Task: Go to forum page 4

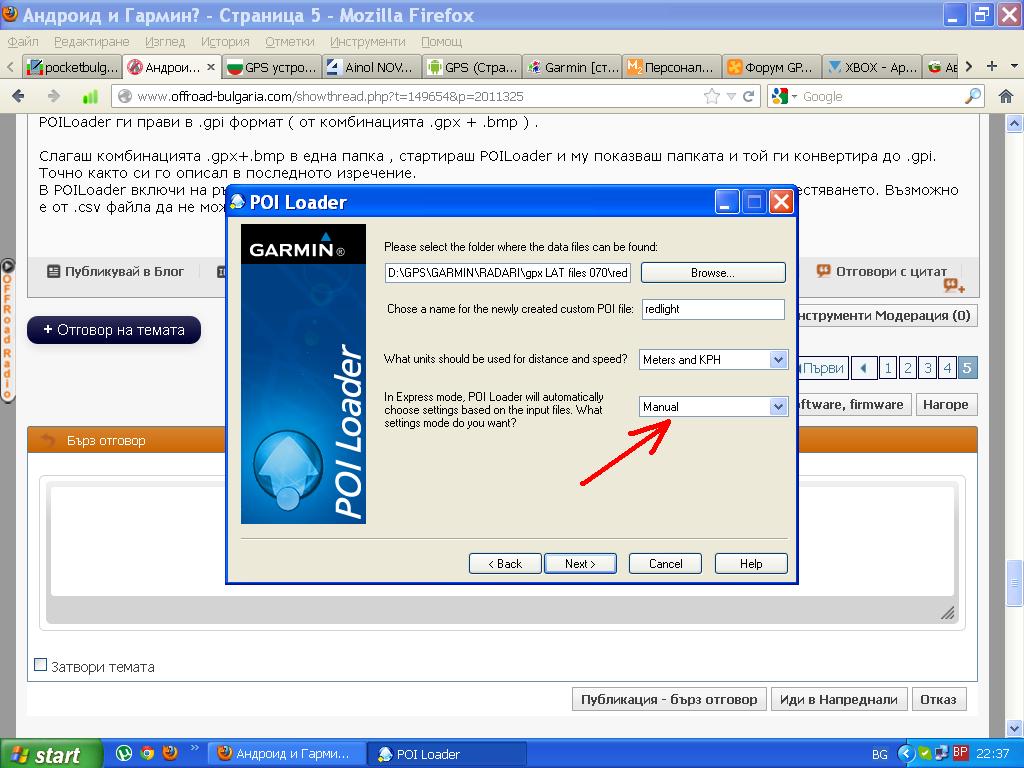Action: click(947, 368)
